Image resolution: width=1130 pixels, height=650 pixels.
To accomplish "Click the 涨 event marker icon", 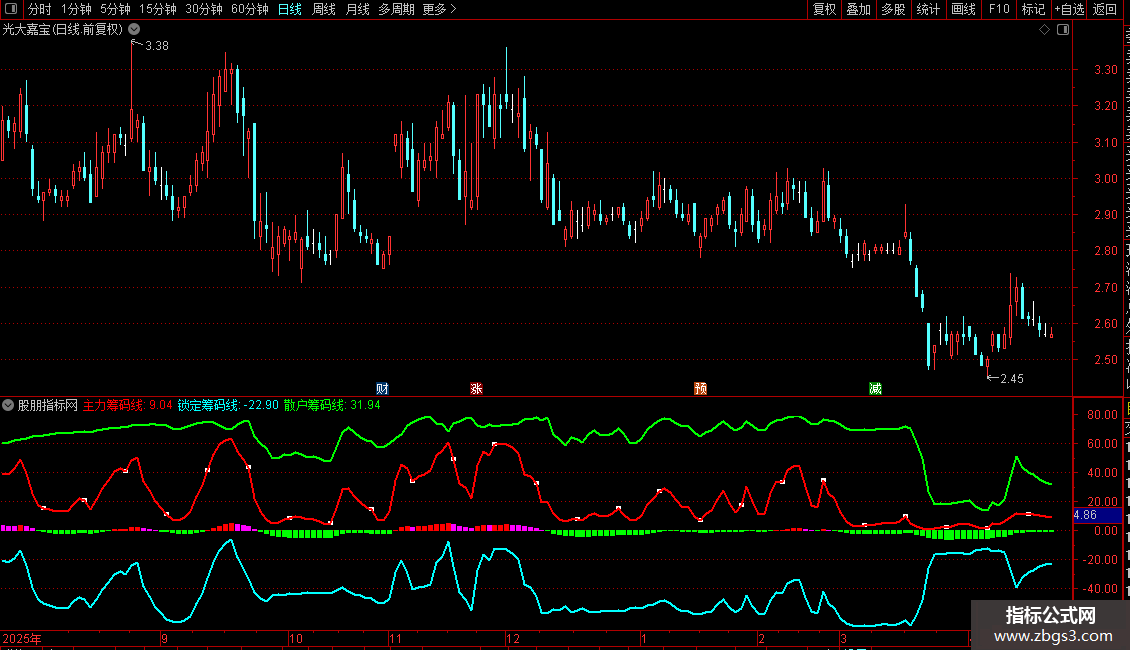I will tap(476, 388).
